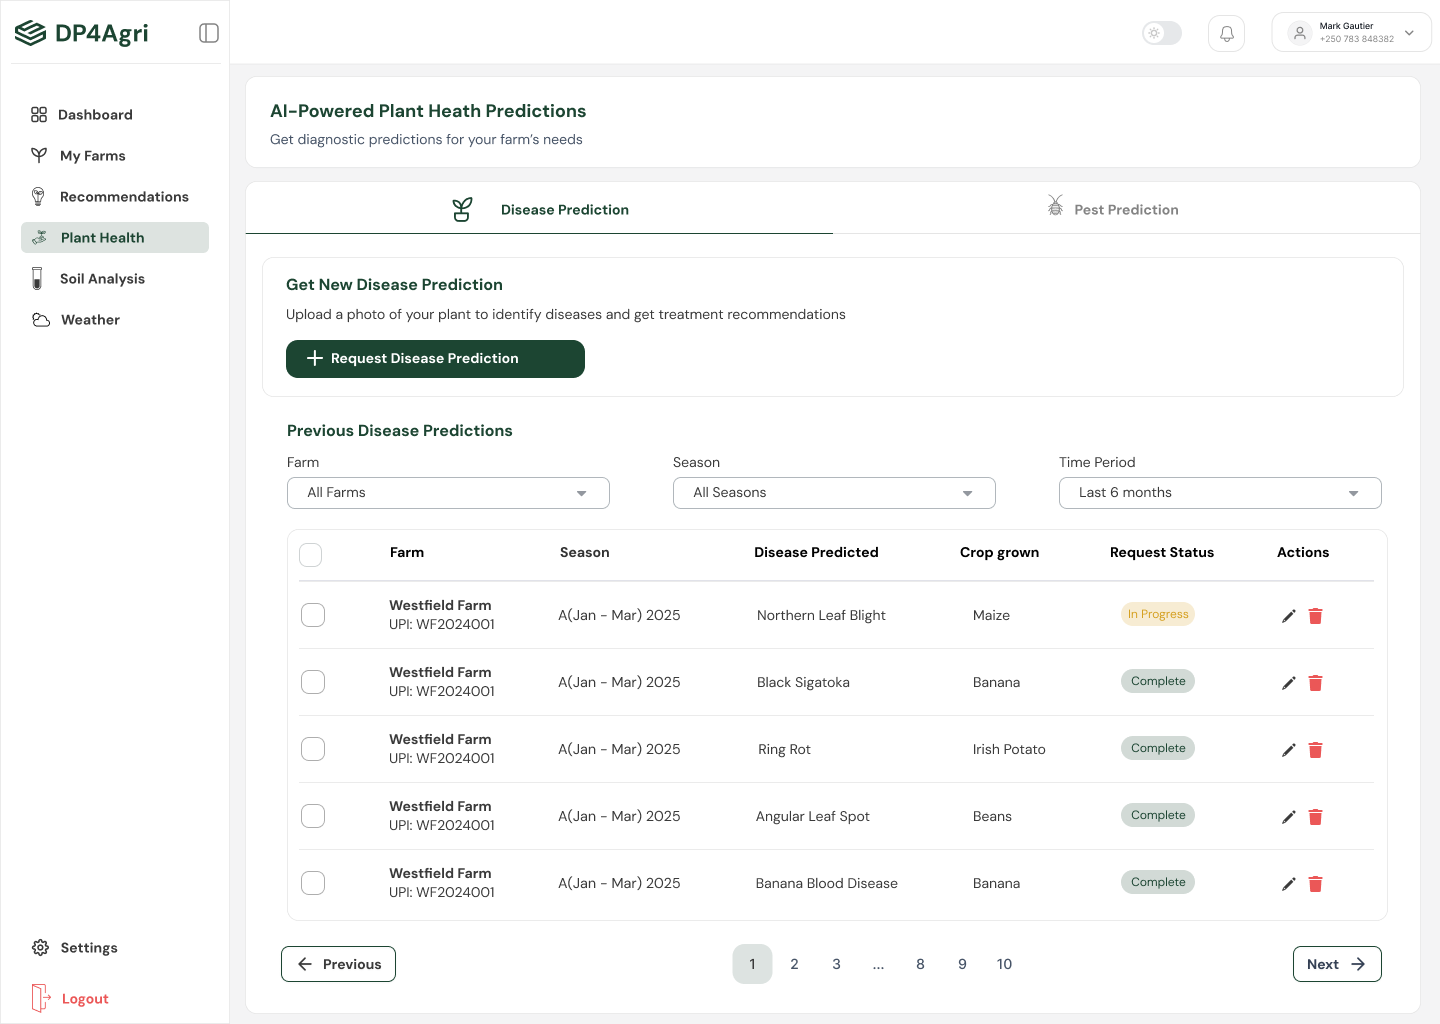The image size is (1440, 1024).
Task: Select the Banana Blood Disease row checkbox
Action: click(313, 883)
